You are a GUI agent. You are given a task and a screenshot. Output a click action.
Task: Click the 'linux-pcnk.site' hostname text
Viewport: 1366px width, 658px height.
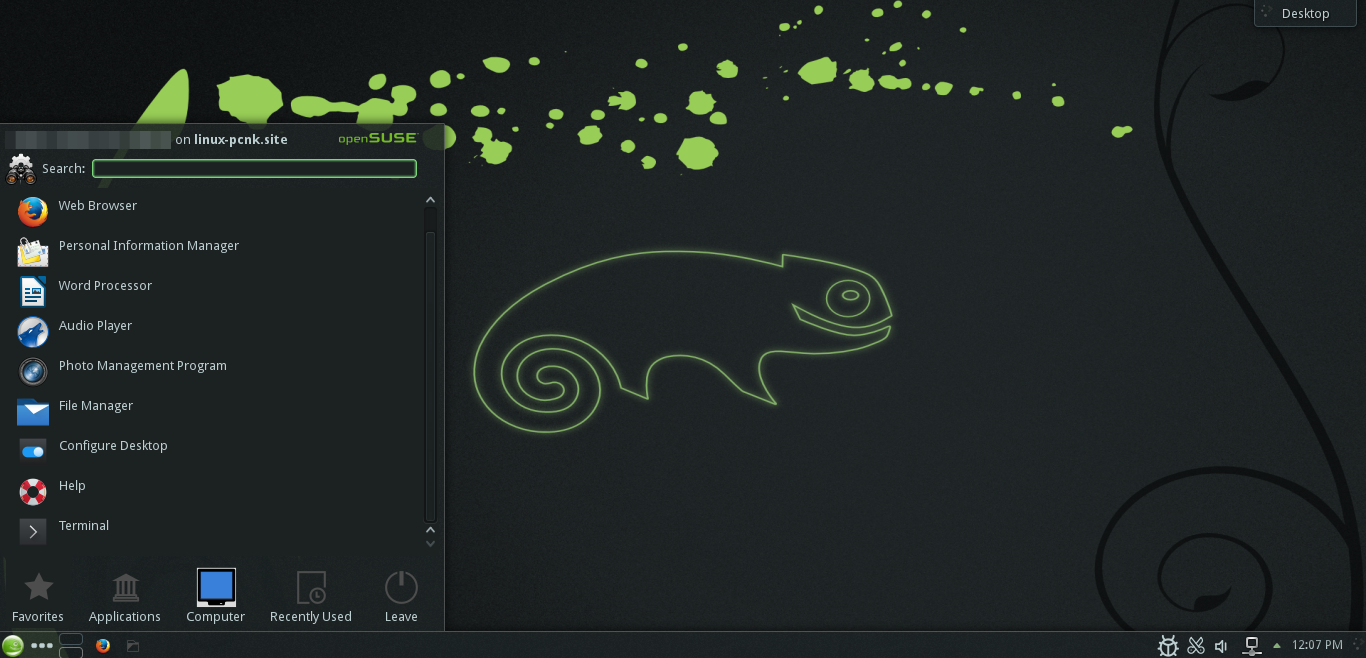[x=241, y=139]
